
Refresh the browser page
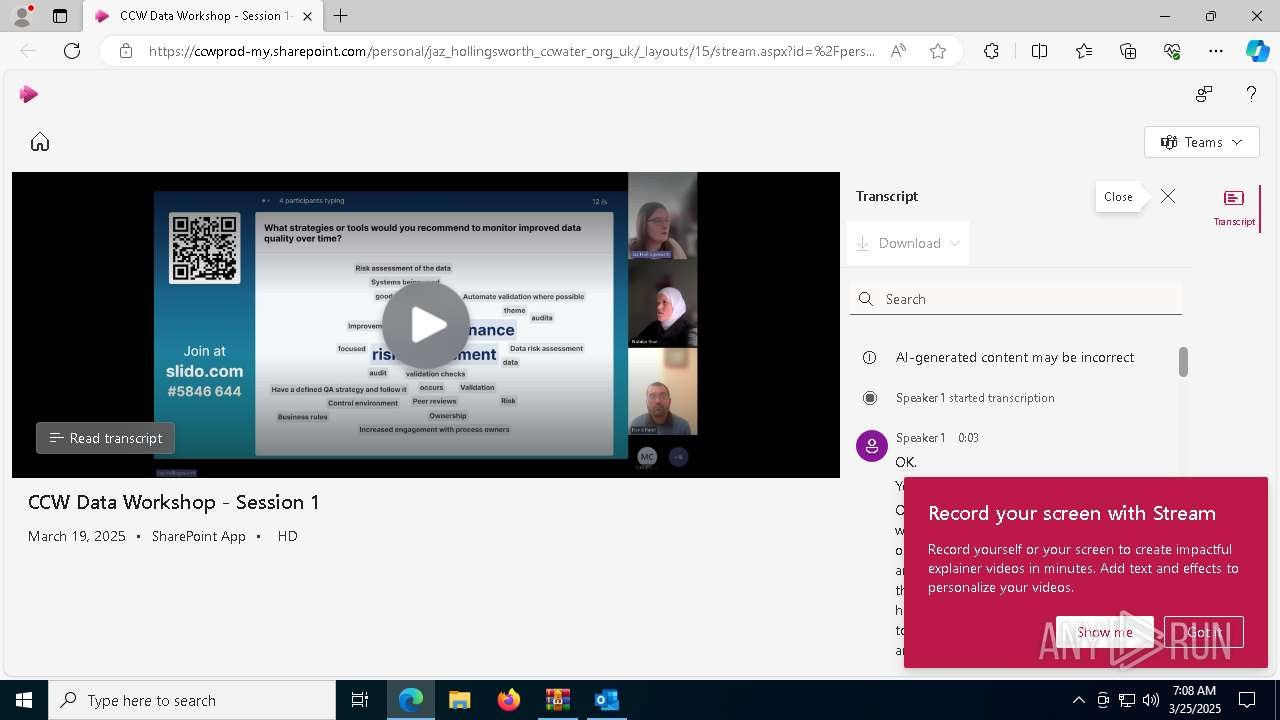tap(72, 51)
